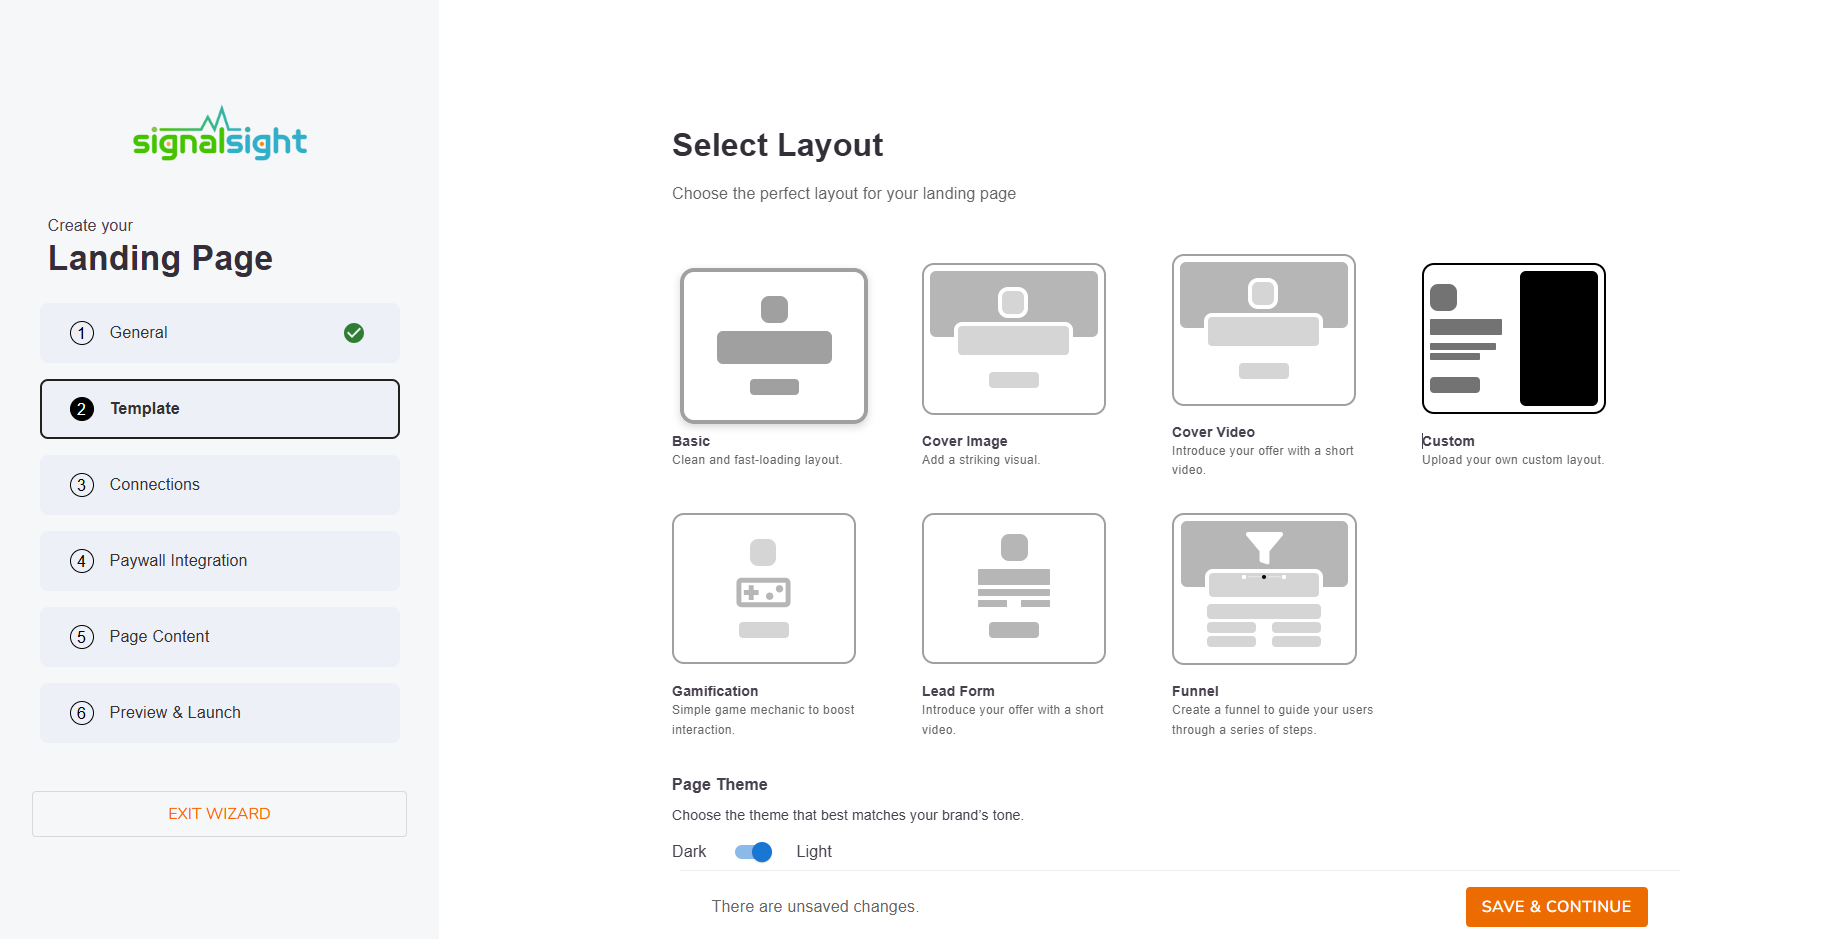Click the Dark theme label
1845x939 pixels.
point(689,852)
